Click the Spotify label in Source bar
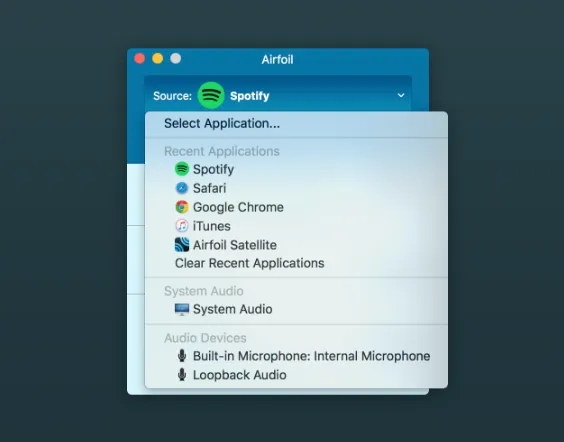The width and height of the screenshot is (564, 442). [x=250, y=96]
